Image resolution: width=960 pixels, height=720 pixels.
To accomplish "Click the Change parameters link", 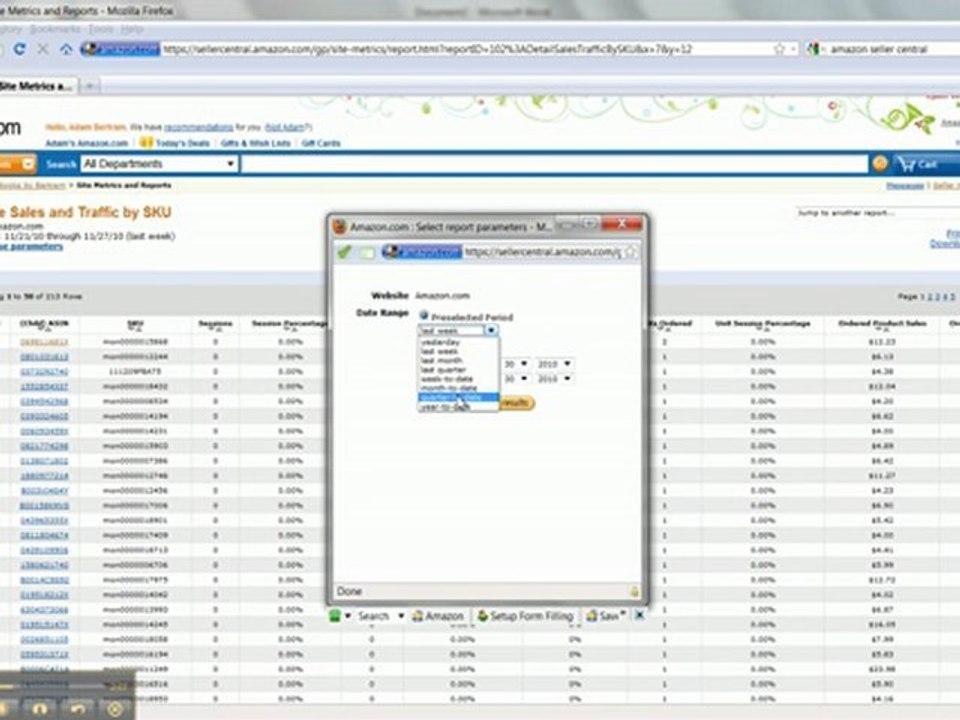I will [31, 247].
